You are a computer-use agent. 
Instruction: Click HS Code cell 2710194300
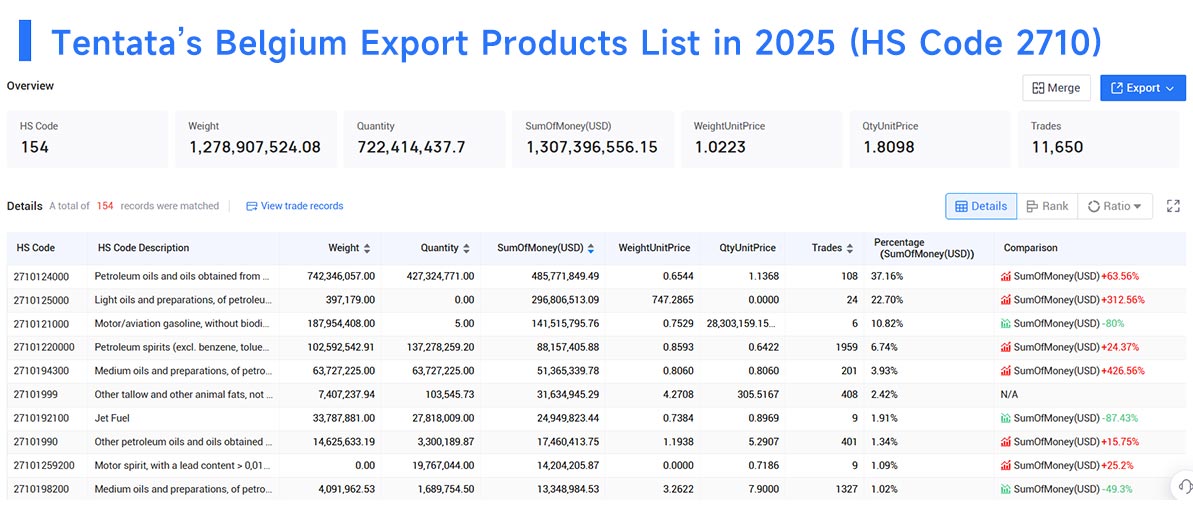[x=41, y=370]
